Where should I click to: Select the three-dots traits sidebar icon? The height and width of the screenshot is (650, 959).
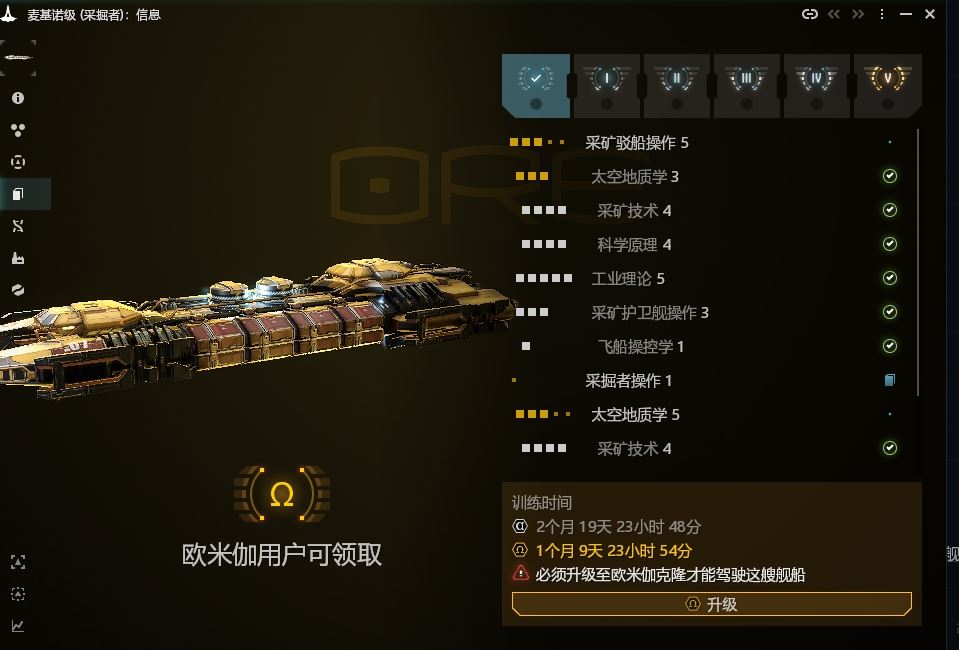pos(18,130)
